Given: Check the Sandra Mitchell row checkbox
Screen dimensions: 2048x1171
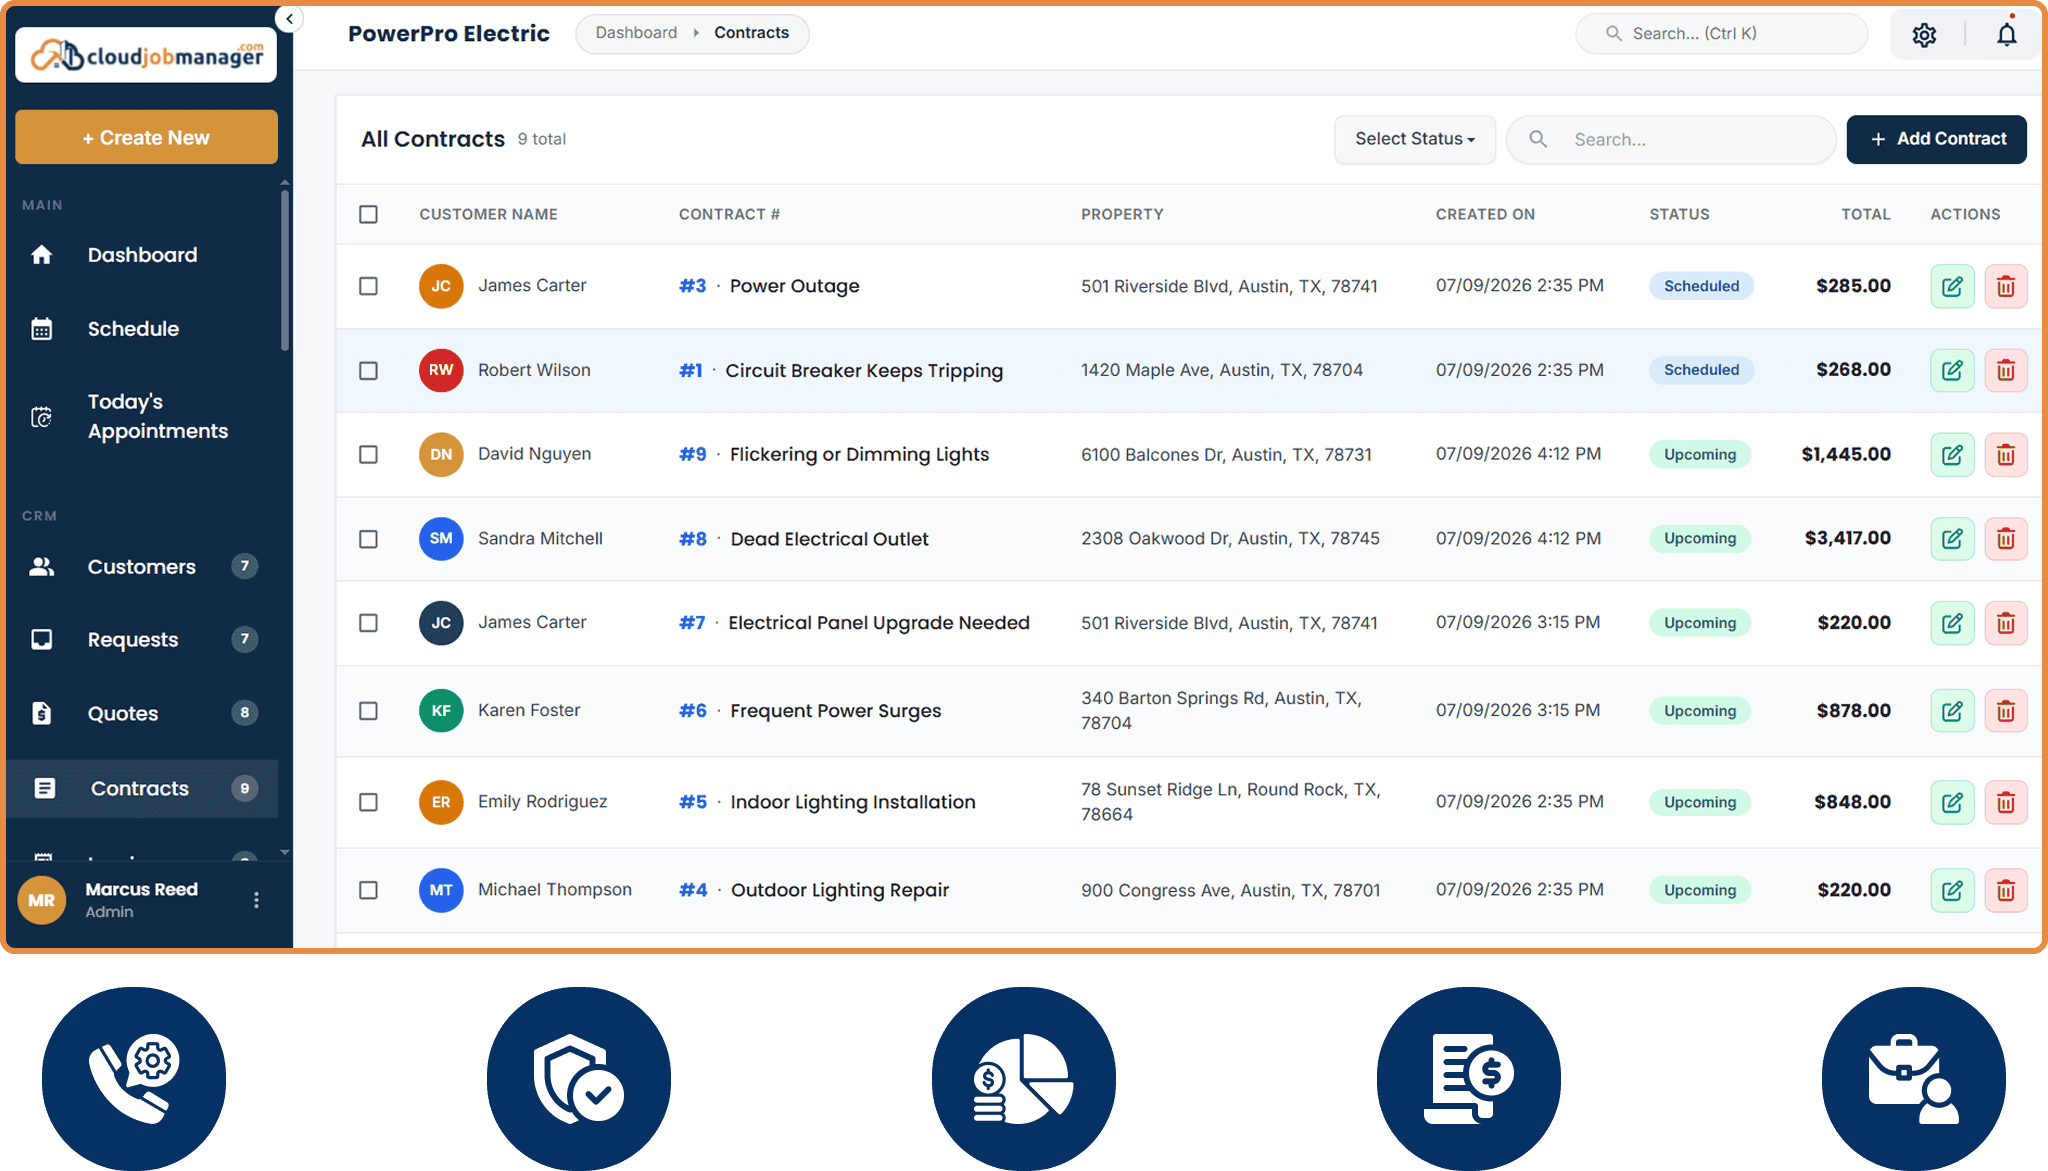Looking at the screenshot, I should pyautogui.click(x=368, y=539).
